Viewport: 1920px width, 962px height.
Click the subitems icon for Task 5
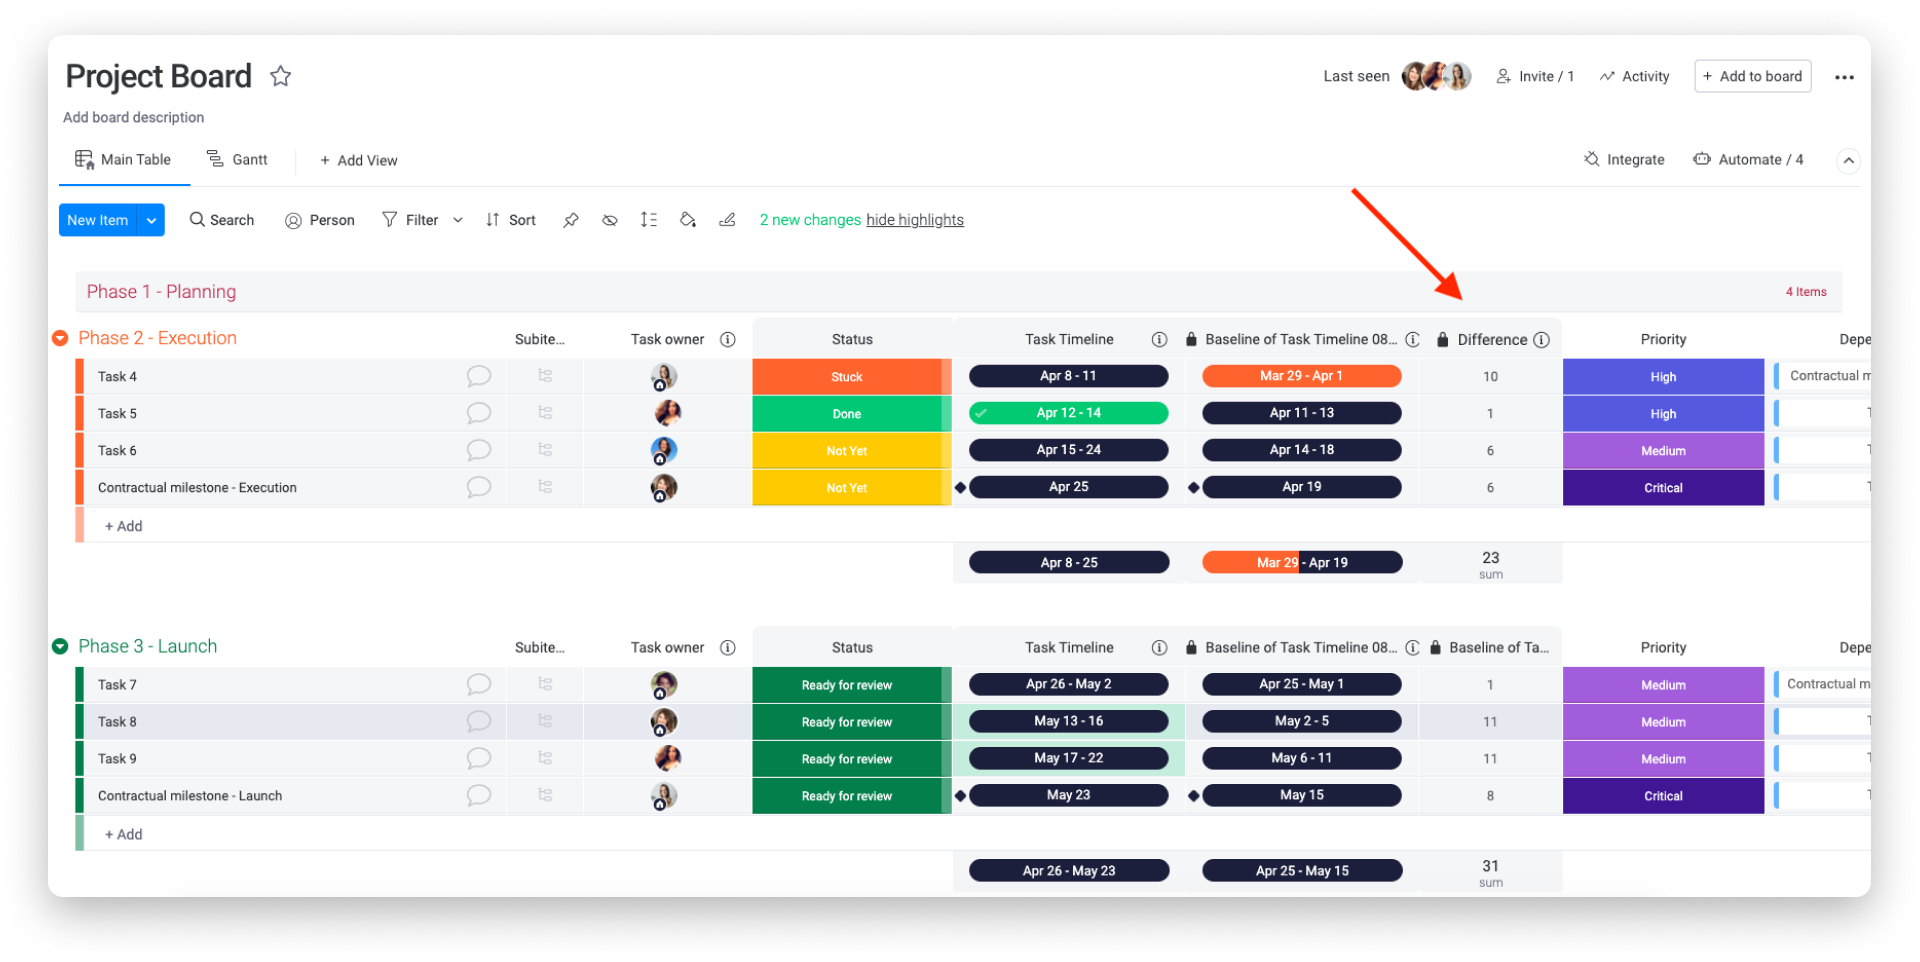[545, 413]
